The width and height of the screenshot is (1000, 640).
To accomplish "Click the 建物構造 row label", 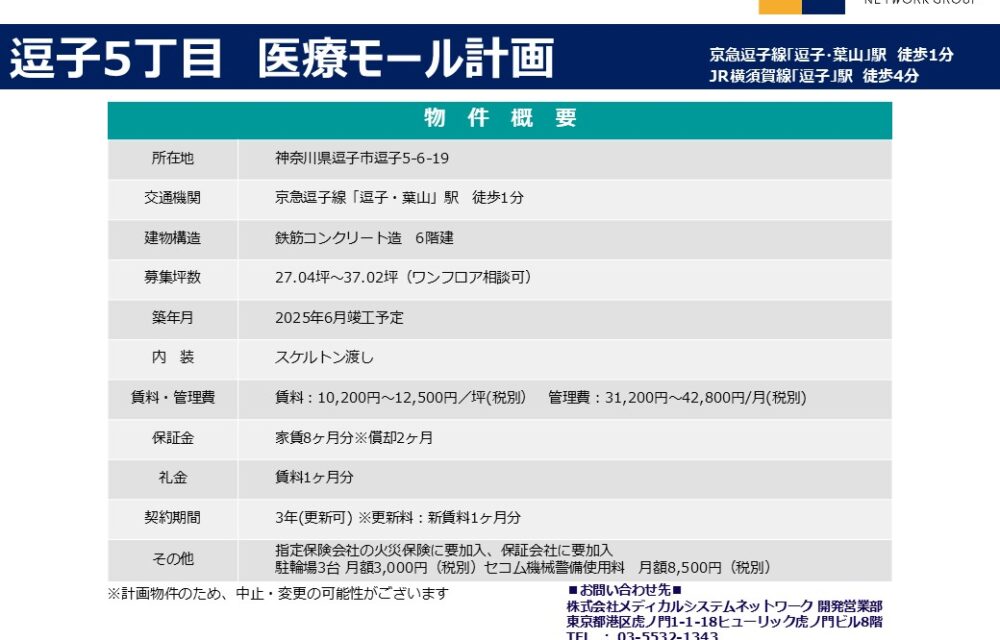I will (x=173, y=238).
